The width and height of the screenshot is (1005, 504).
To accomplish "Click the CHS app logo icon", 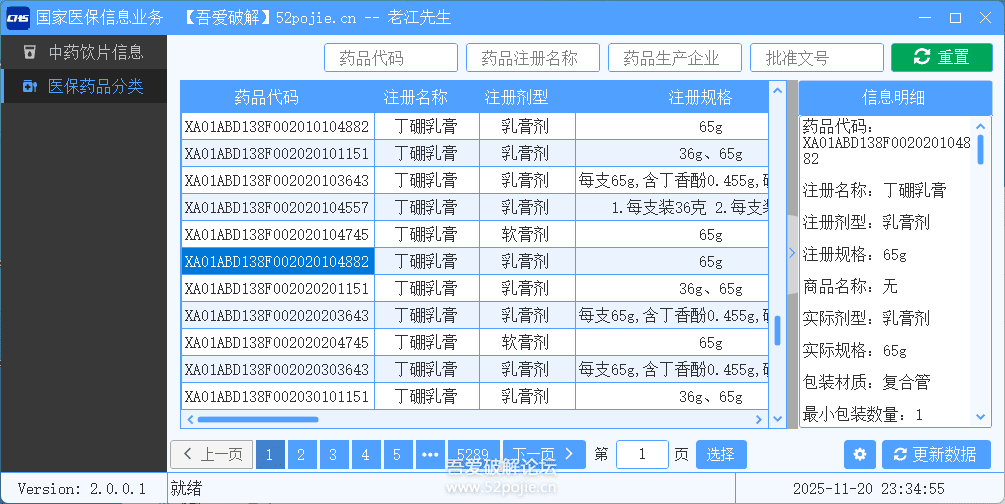I will (17, 17).
